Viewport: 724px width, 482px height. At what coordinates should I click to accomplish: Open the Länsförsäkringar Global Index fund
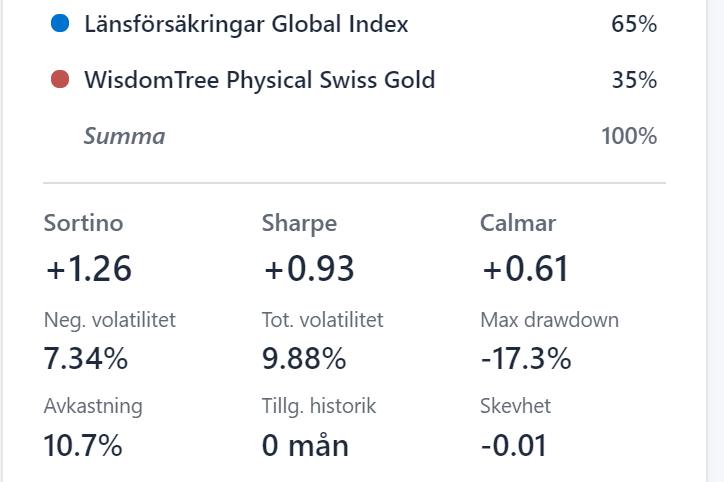(x=246, y=24)
